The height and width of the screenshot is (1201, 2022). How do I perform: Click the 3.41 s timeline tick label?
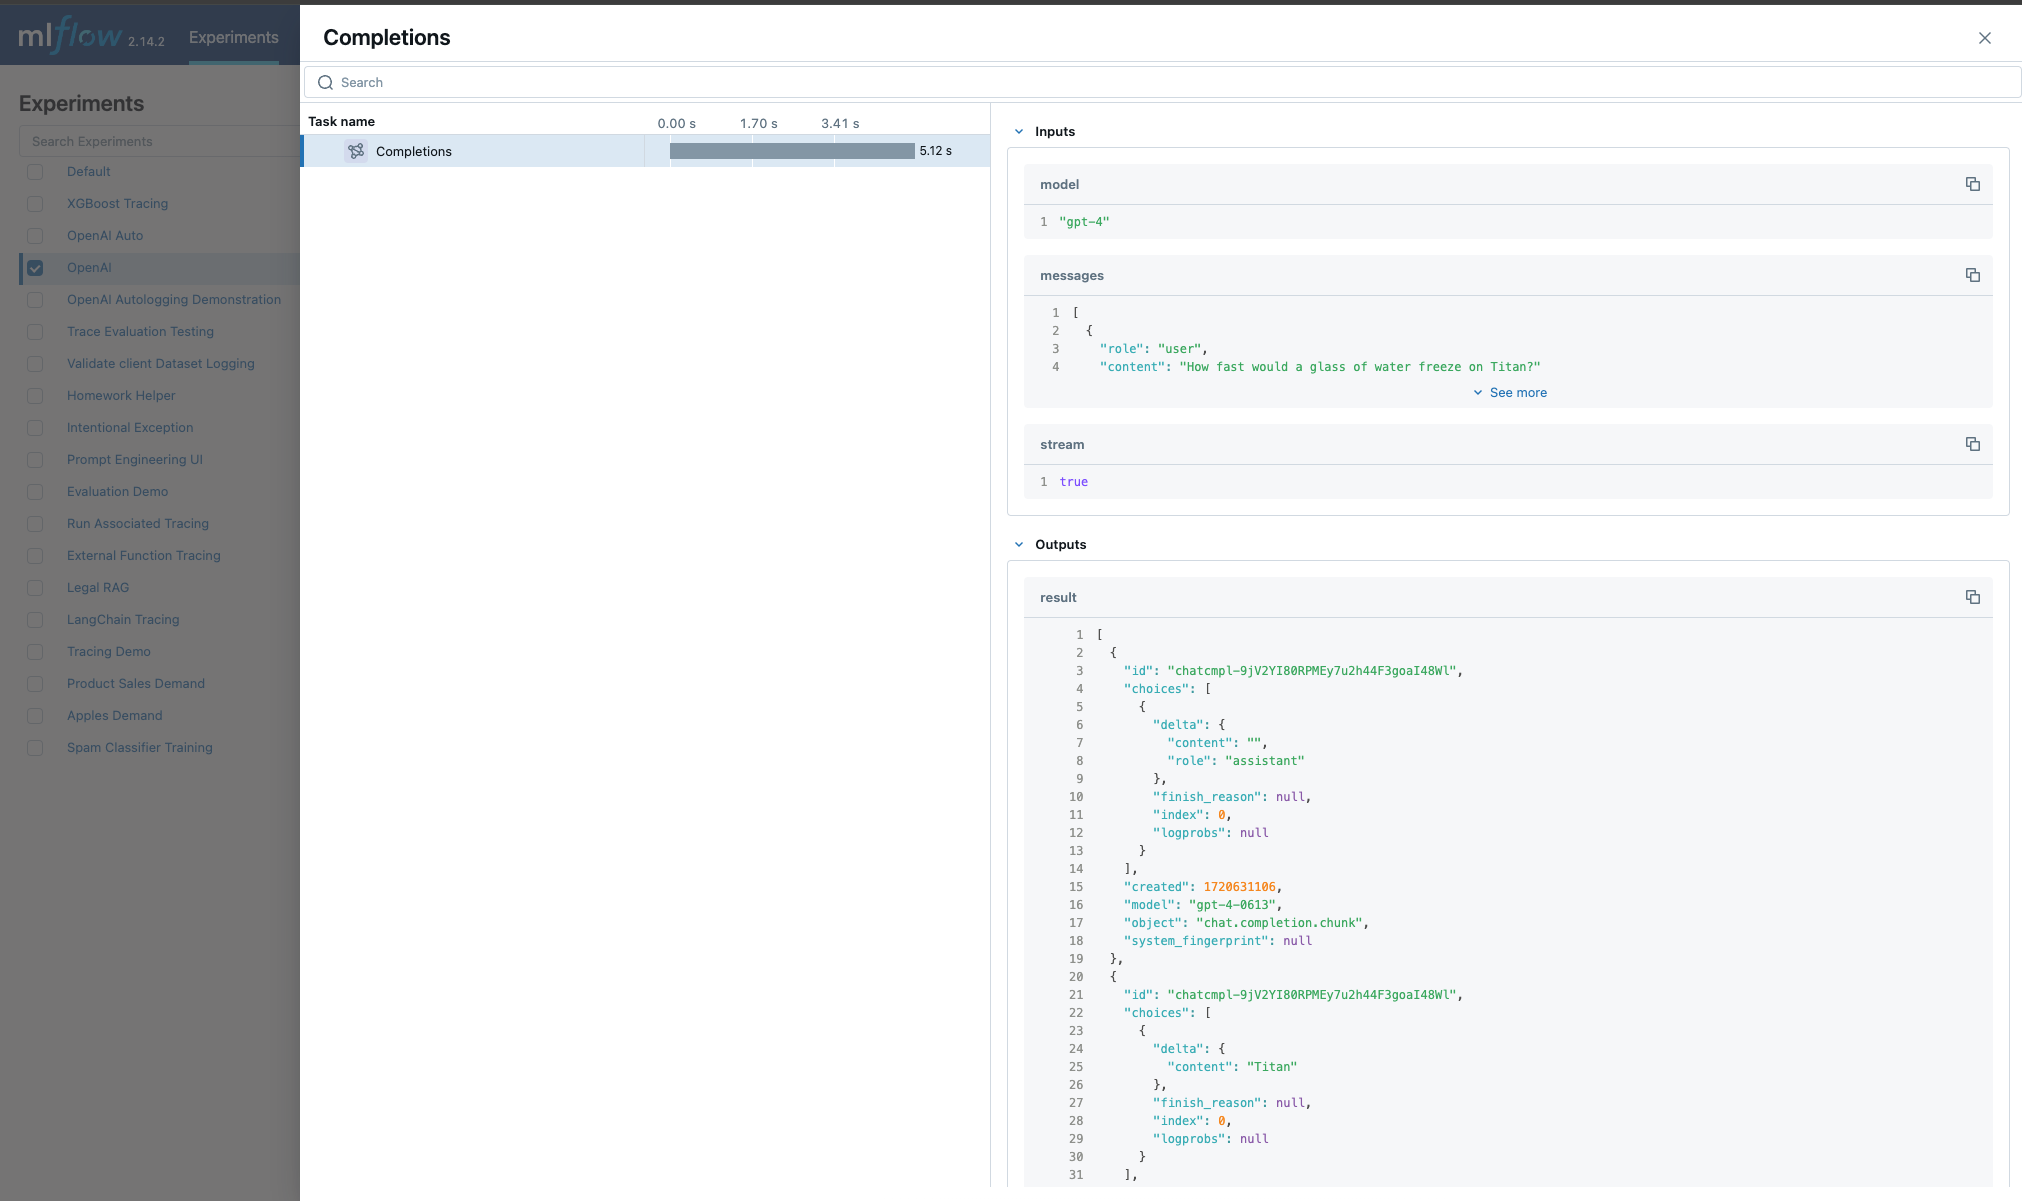pyautogui.click(x=840, y=123)
